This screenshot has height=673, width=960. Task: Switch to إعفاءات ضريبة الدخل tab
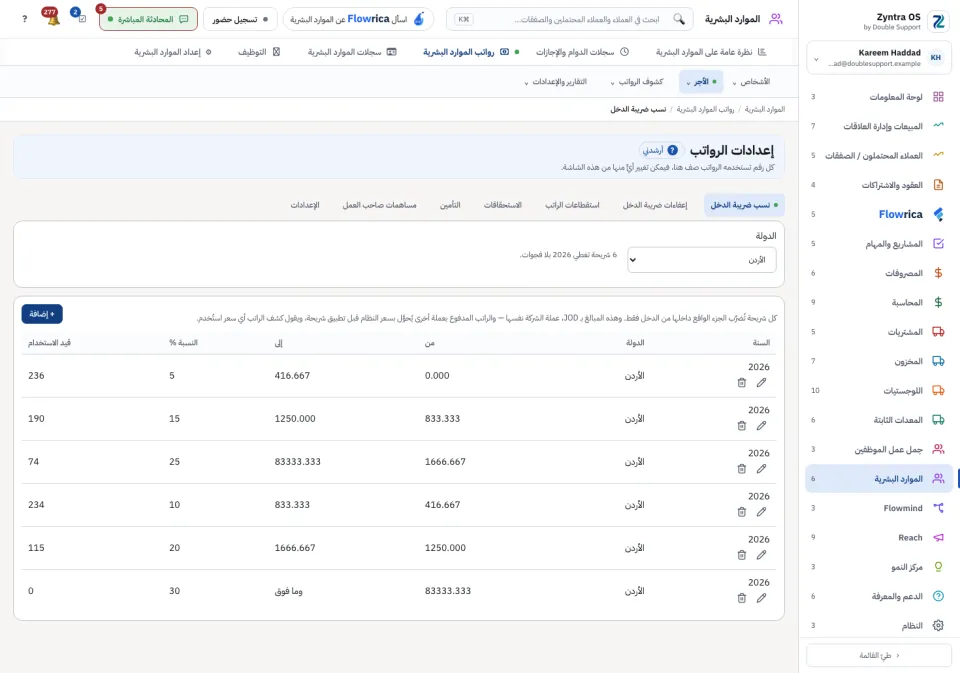click(654, 205)
